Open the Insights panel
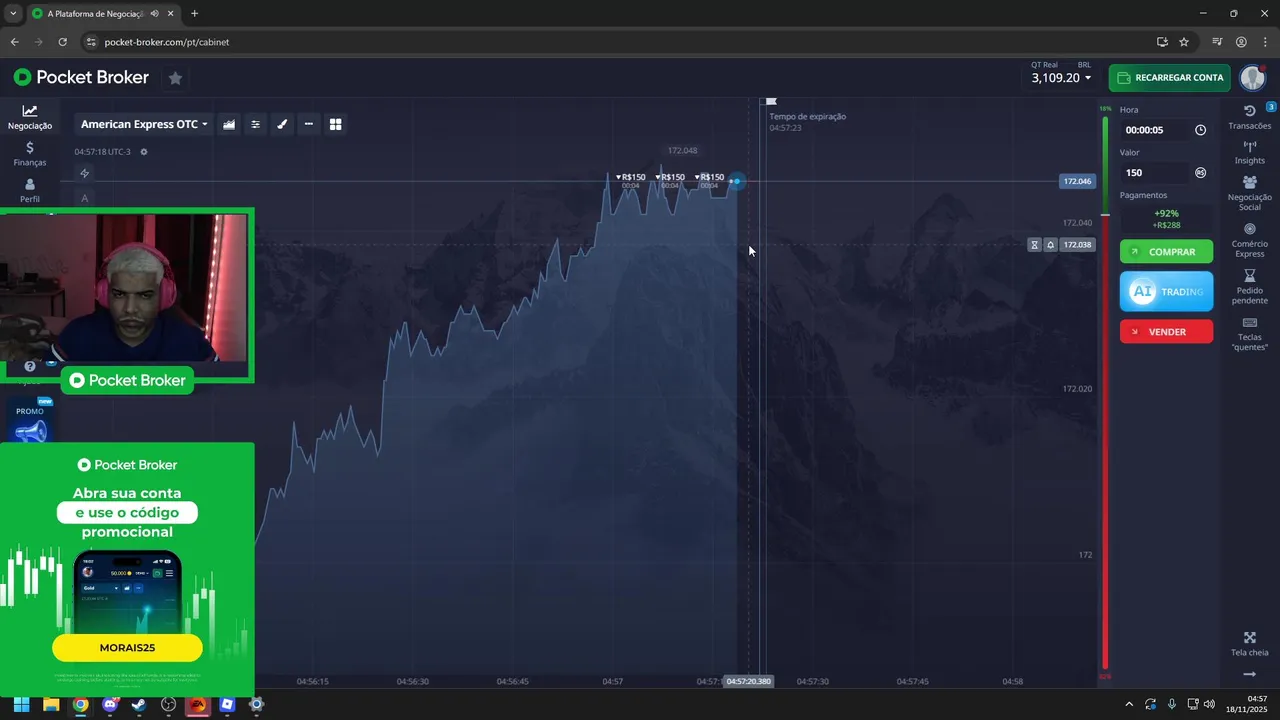Viewport: 1280px width, 720px height. pyautogui.click(x=1250, y=153)
